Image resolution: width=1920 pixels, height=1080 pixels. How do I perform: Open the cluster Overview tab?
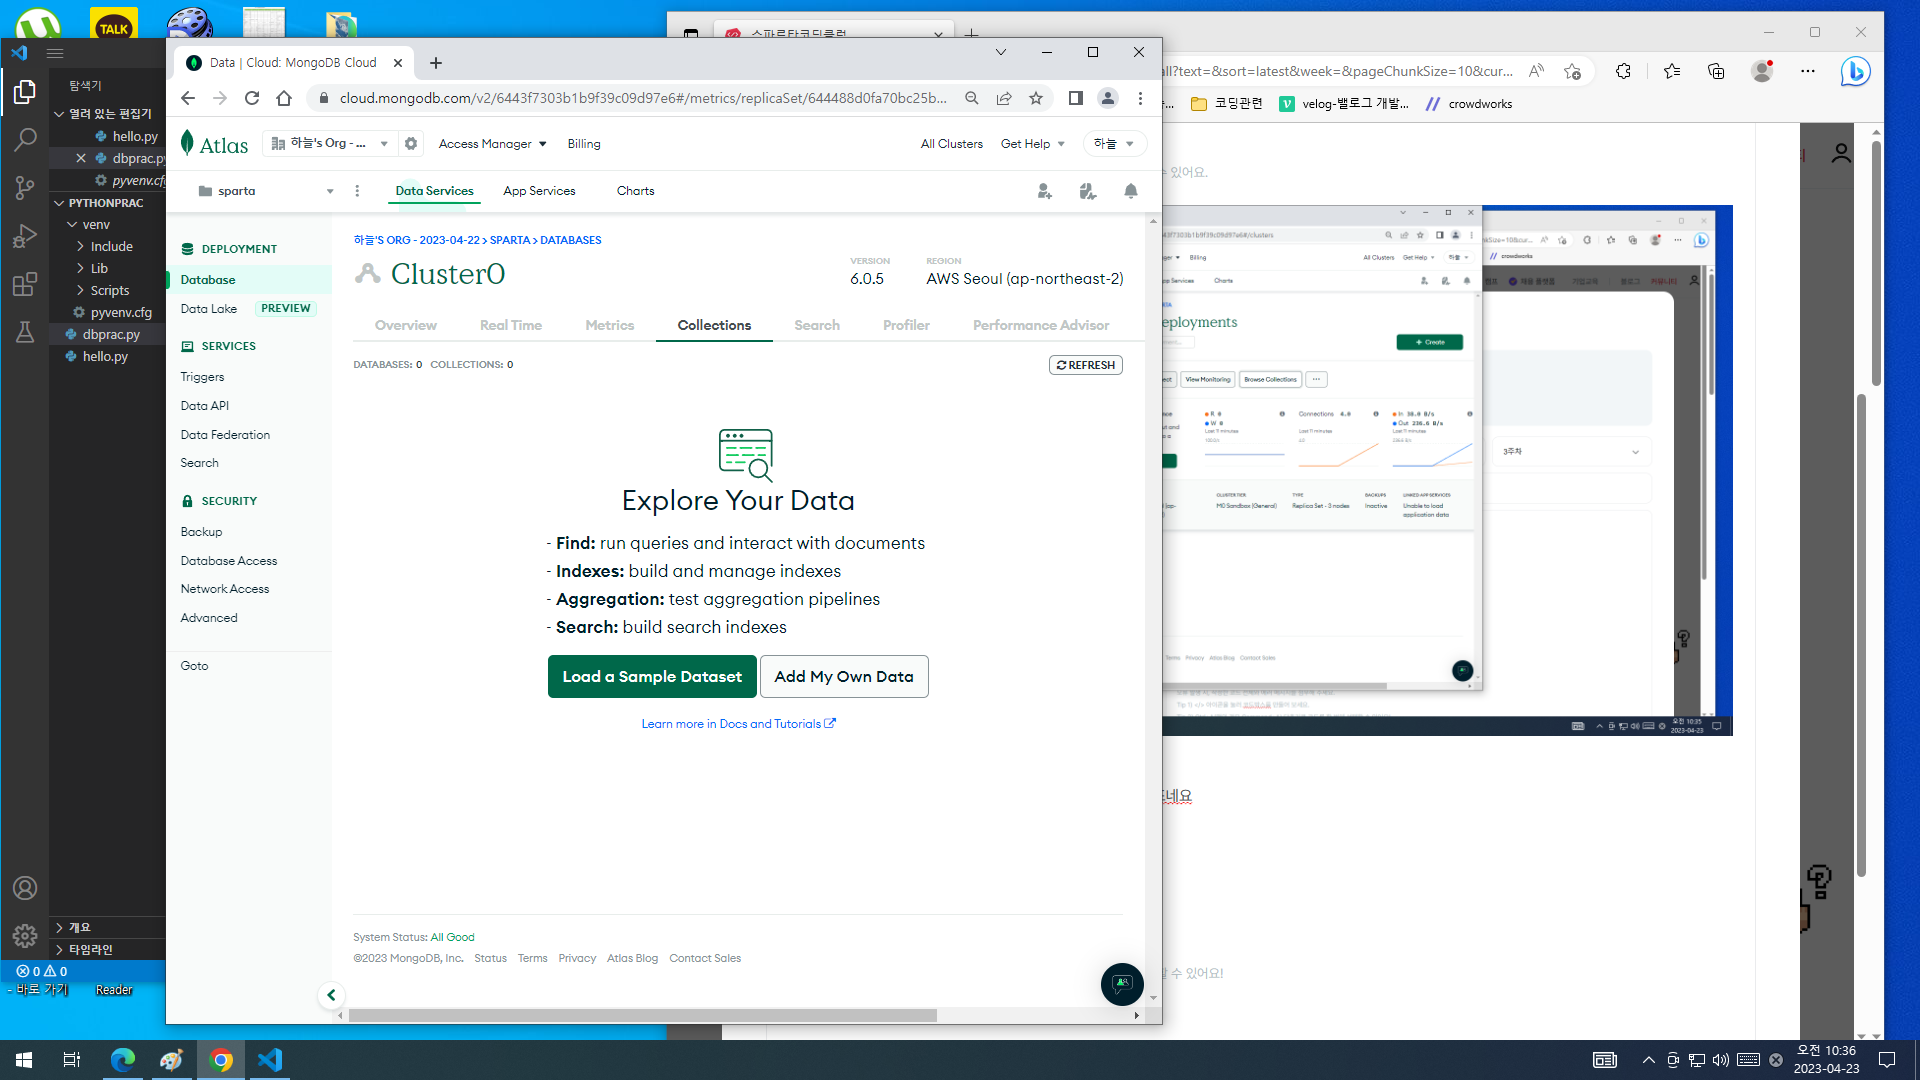pyautogui.click(x=405, y=325)
